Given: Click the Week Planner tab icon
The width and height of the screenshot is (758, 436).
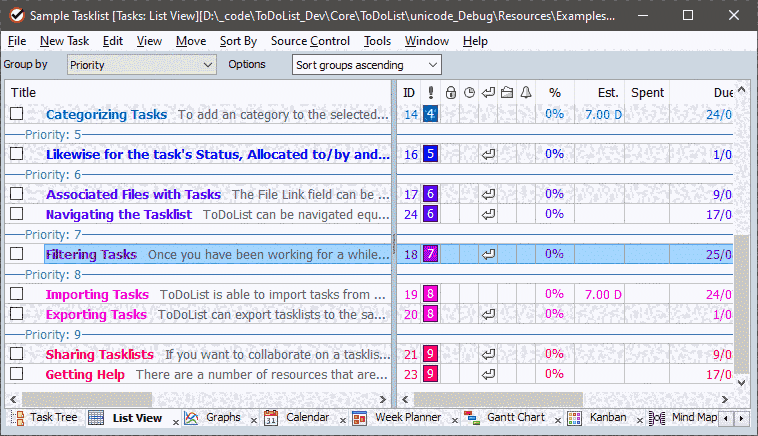Looking at the screenshot, I should [359, 418].
